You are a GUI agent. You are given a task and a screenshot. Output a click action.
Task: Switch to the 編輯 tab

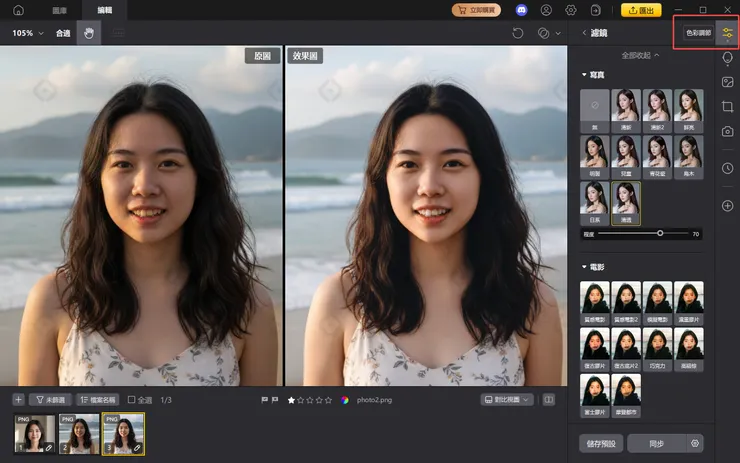coord(105,10)
